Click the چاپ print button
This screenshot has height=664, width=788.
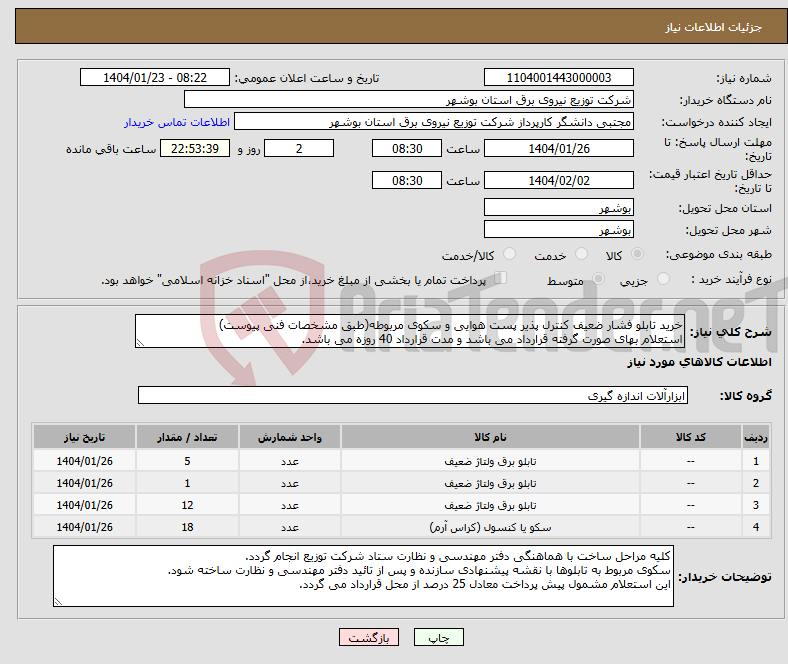point(439,637)
